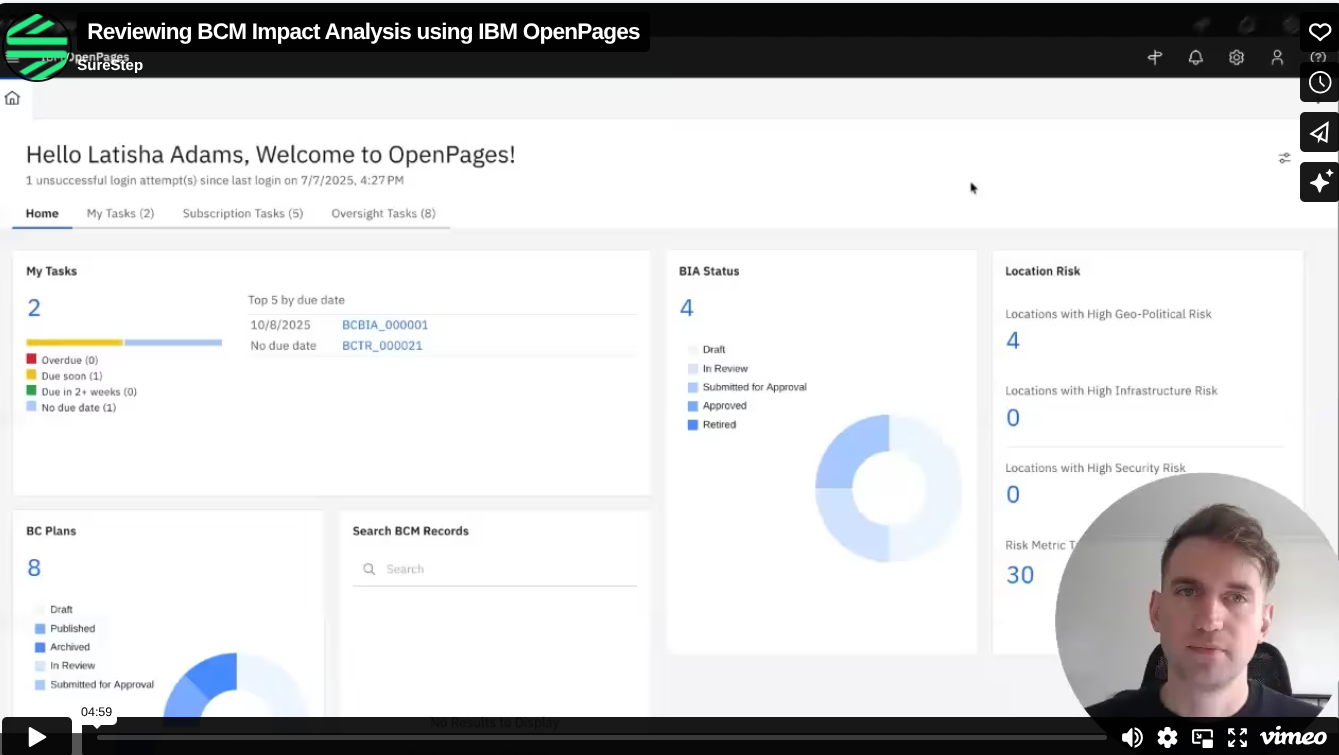Toggle In Review in BC Plans legend

click(x=65, y=665)
